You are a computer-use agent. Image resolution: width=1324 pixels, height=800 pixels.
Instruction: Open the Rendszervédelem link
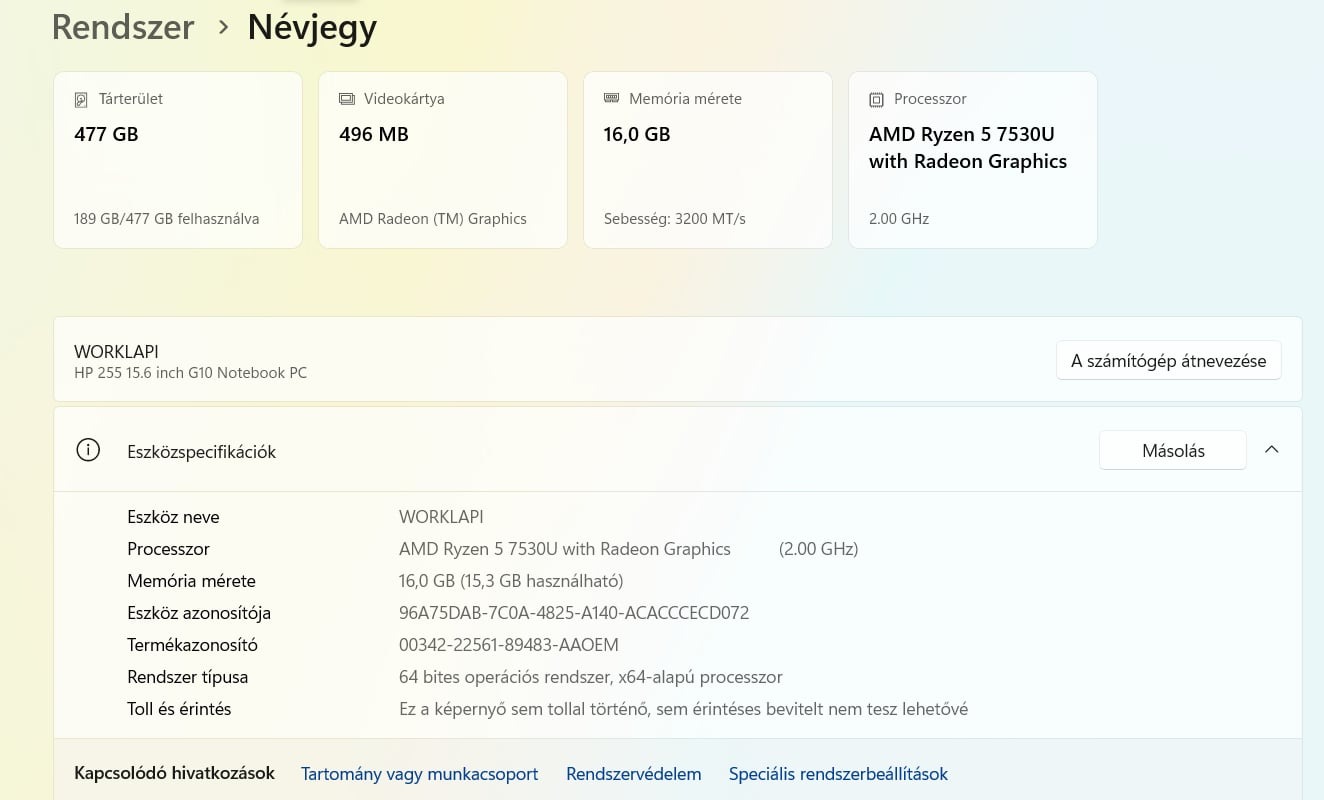[633, 774]
